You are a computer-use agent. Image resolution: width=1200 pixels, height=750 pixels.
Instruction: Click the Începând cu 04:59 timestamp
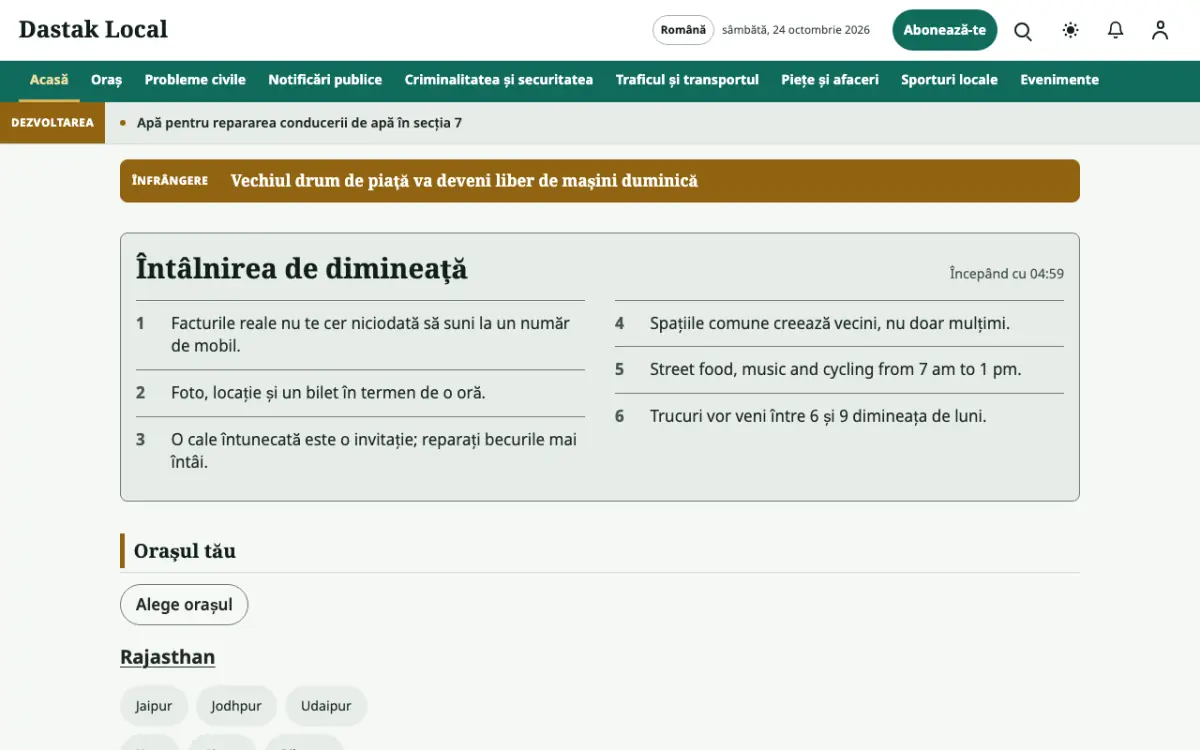click(x=1007, y=274)
